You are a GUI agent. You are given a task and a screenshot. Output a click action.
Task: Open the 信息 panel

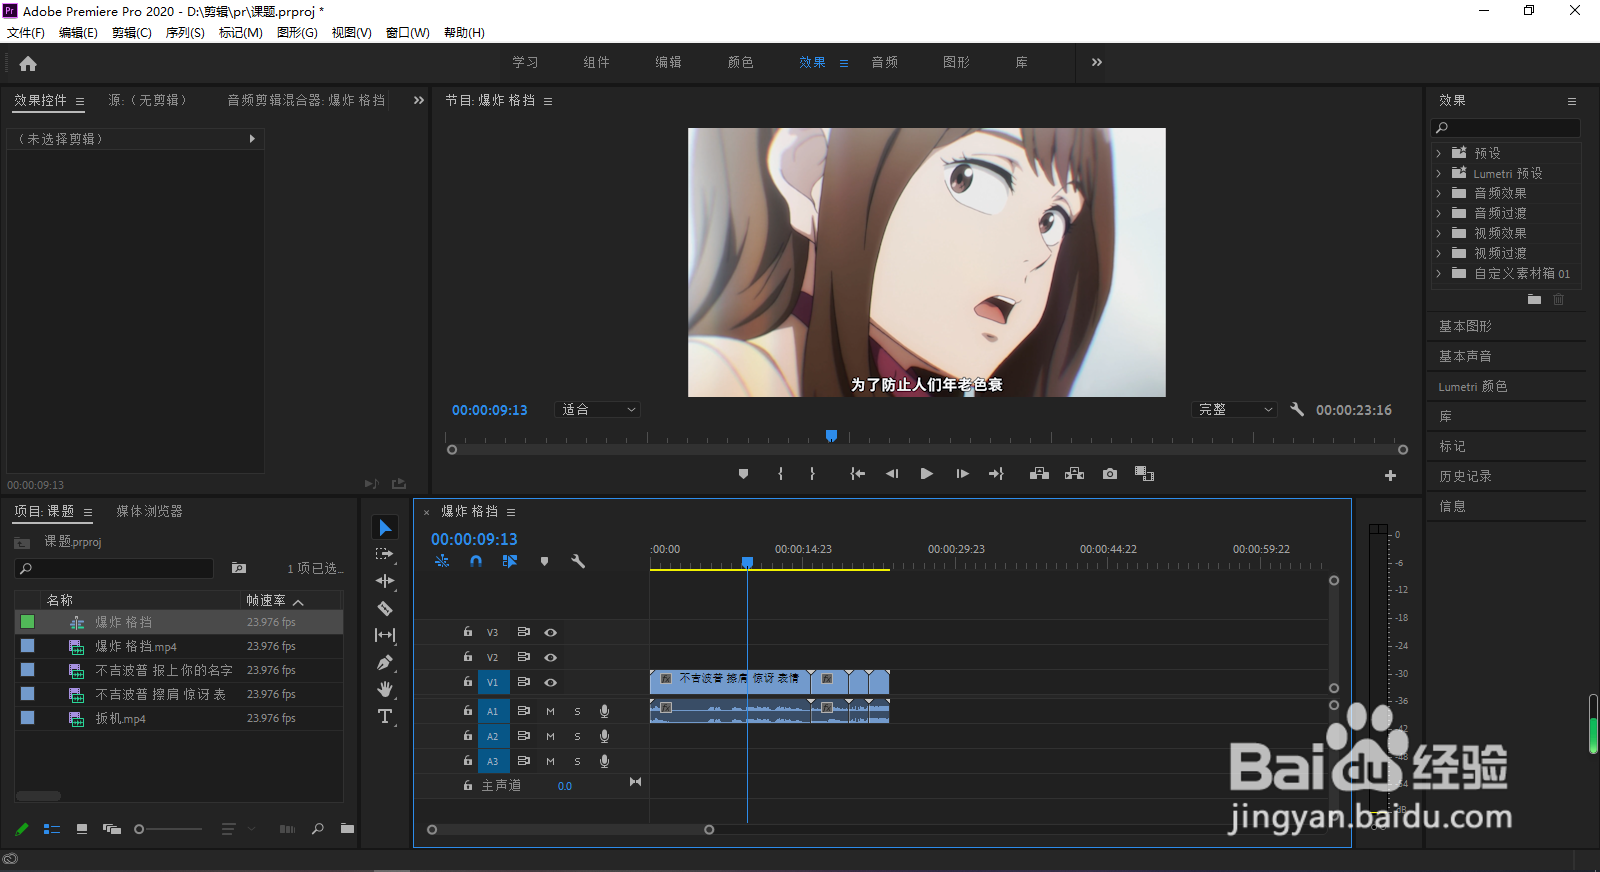tap(1452, 506)
